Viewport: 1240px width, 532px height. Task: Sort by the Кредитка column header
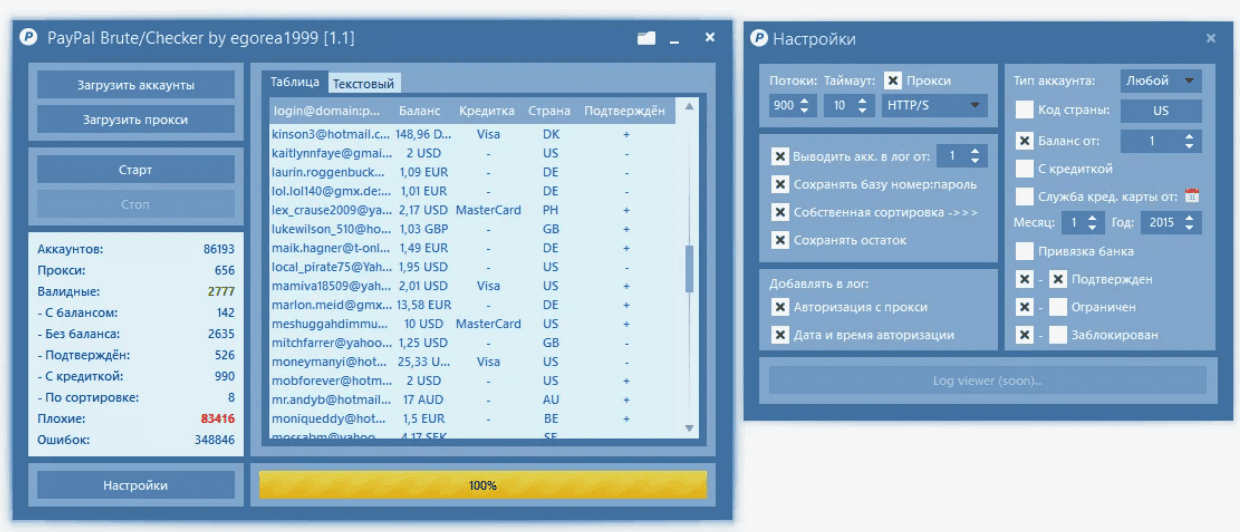[487, 111]
